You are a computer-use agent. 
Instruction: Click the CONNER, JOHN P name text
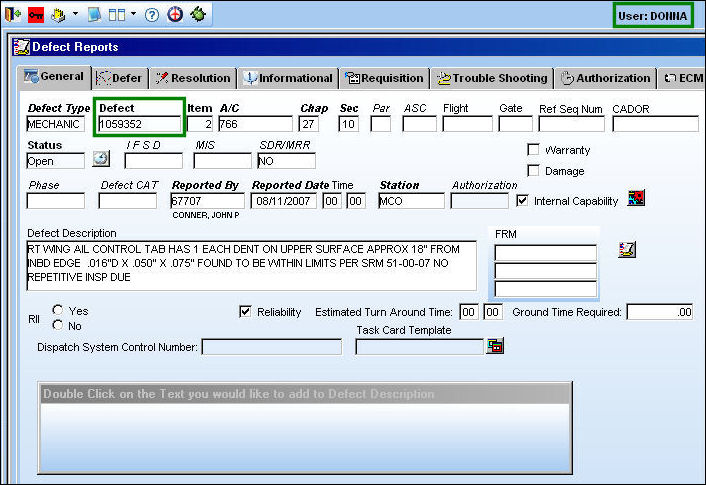(206, 215)
